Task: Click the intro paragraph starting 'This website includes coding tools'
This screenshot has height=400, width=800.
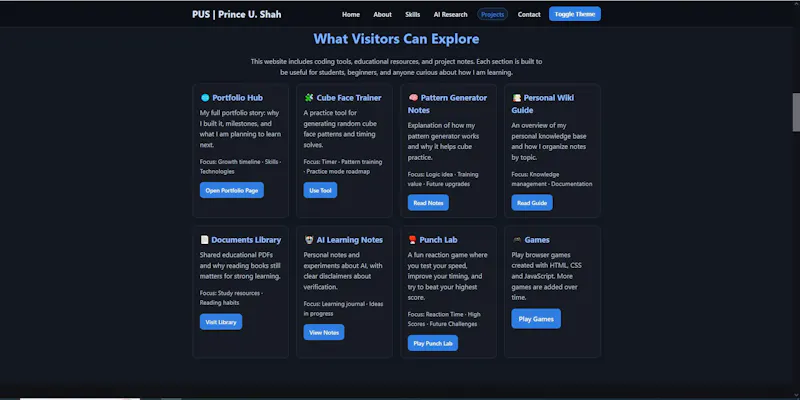Action: [396, 67]
